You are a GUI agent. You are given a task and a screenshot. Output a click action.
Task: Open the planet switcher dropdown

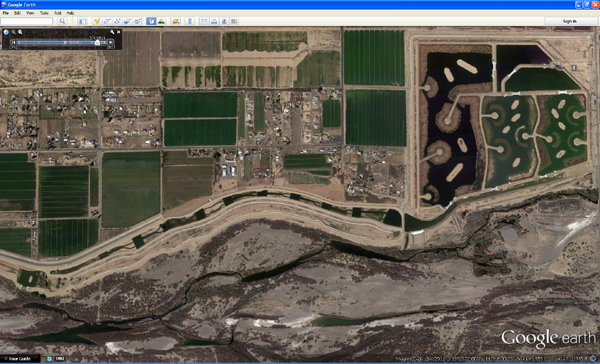176,21
